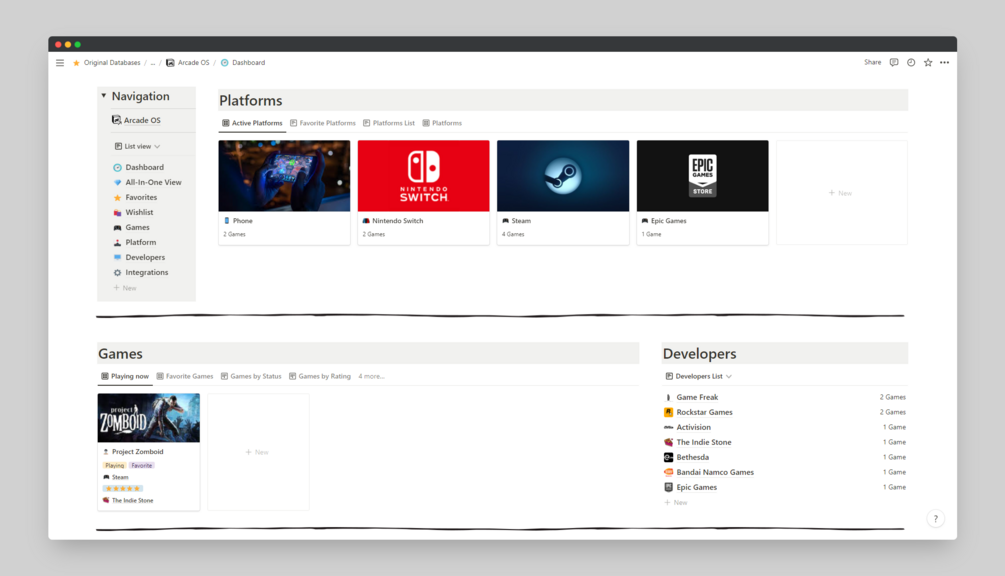Image resolution: width=1005 pixels, height=576 pixels.
Task: Expand the breadcrumb ellipsis
Action: (153, 63)
